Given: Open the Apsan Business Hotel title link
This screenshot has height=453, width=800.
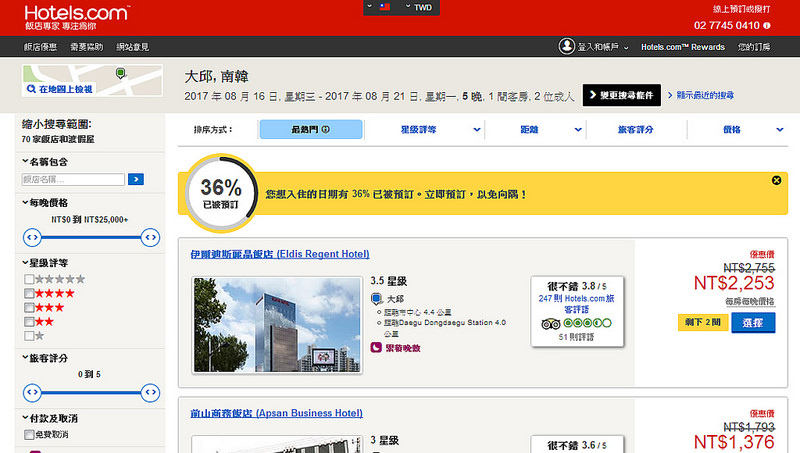Looking at the screenshot, I should pos(277,413).
